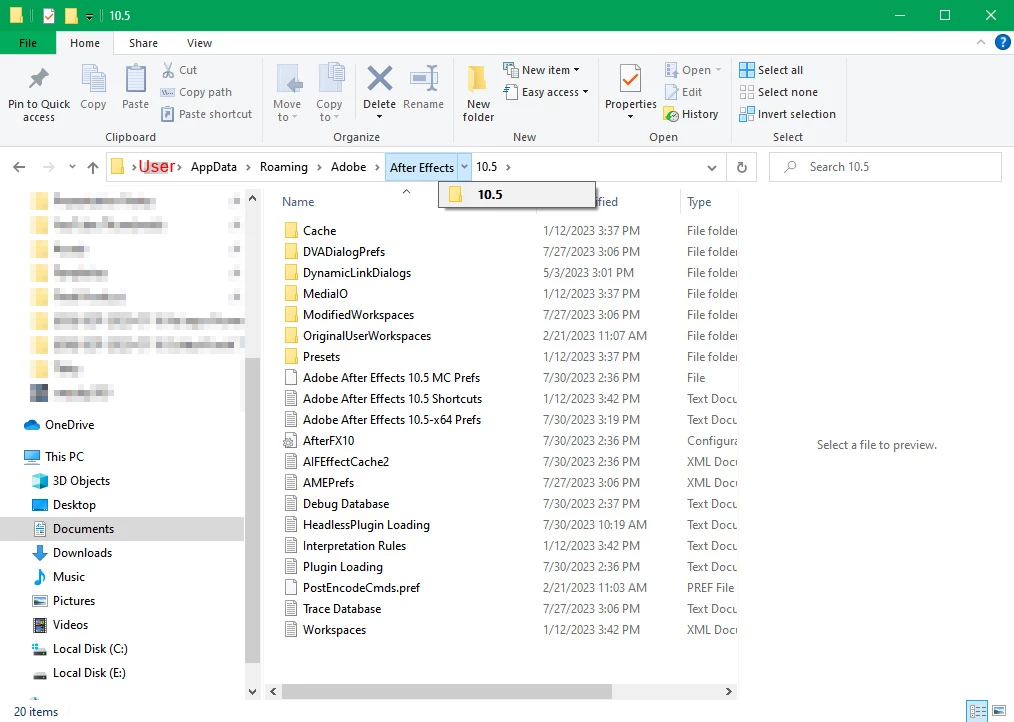The height and width of the screenshot is (722, 1014).
Task: Open the Easy access dropdown
Action: [x=546, y=92]
